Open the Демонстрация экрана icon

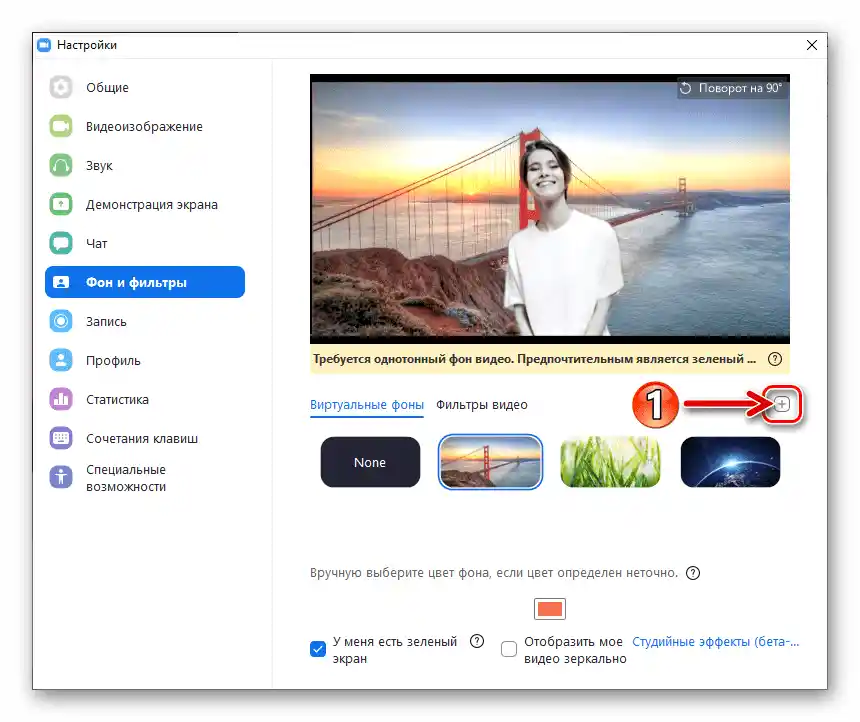coord(61,204)
